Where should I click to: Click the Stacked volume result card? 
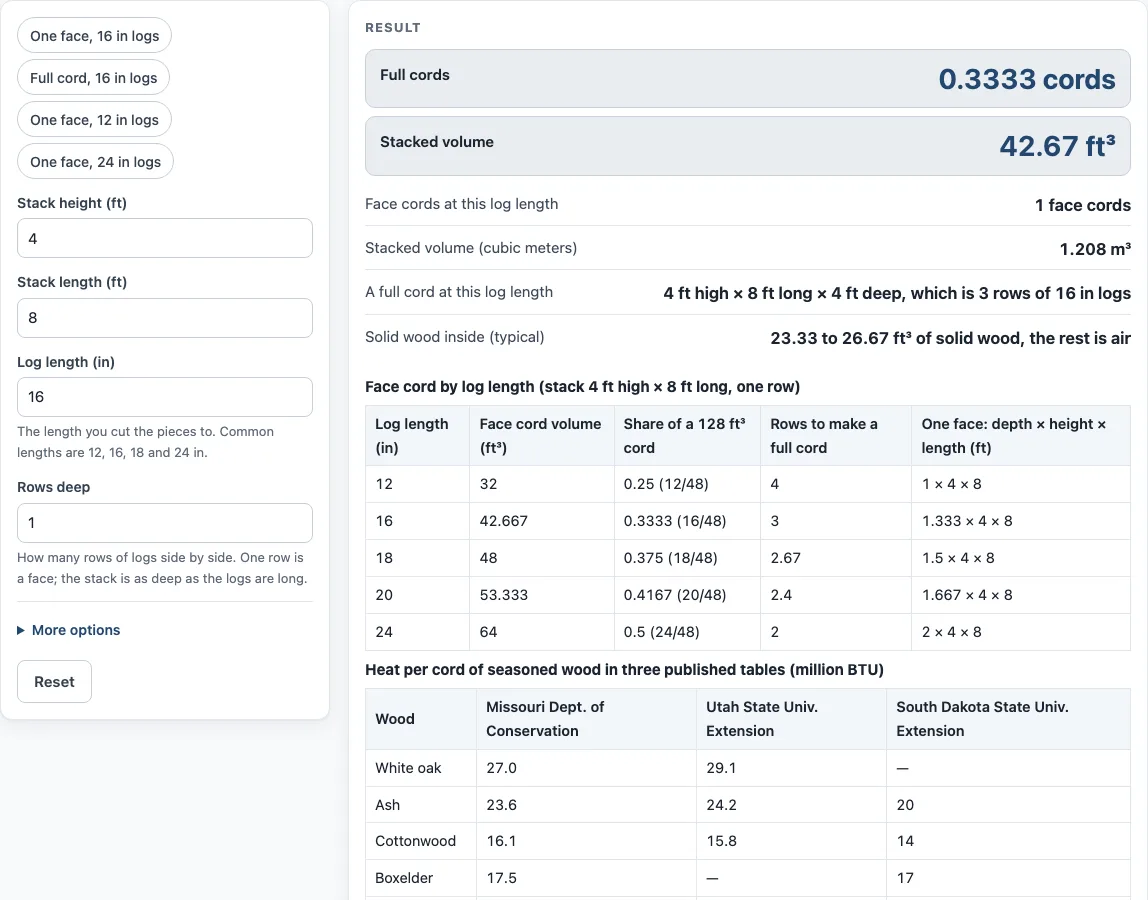point(748,146)
